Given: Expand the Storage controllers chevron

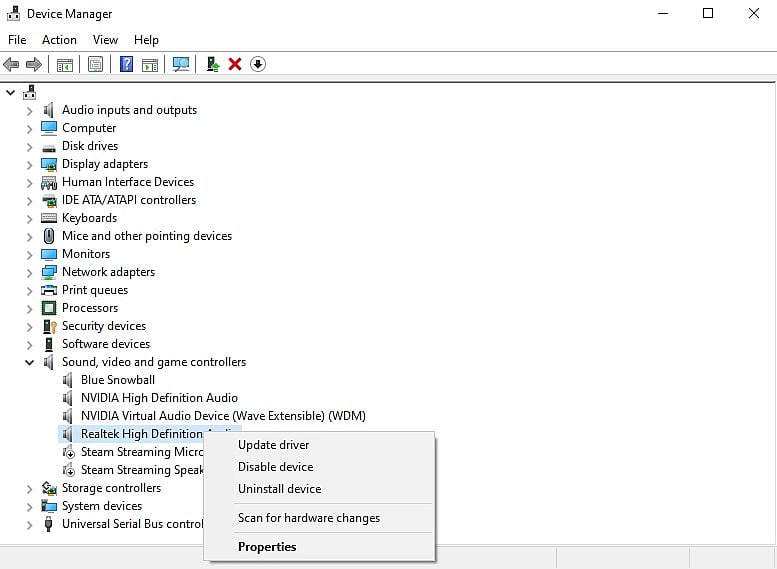Looking at the screenshot, I should (29, 489).
